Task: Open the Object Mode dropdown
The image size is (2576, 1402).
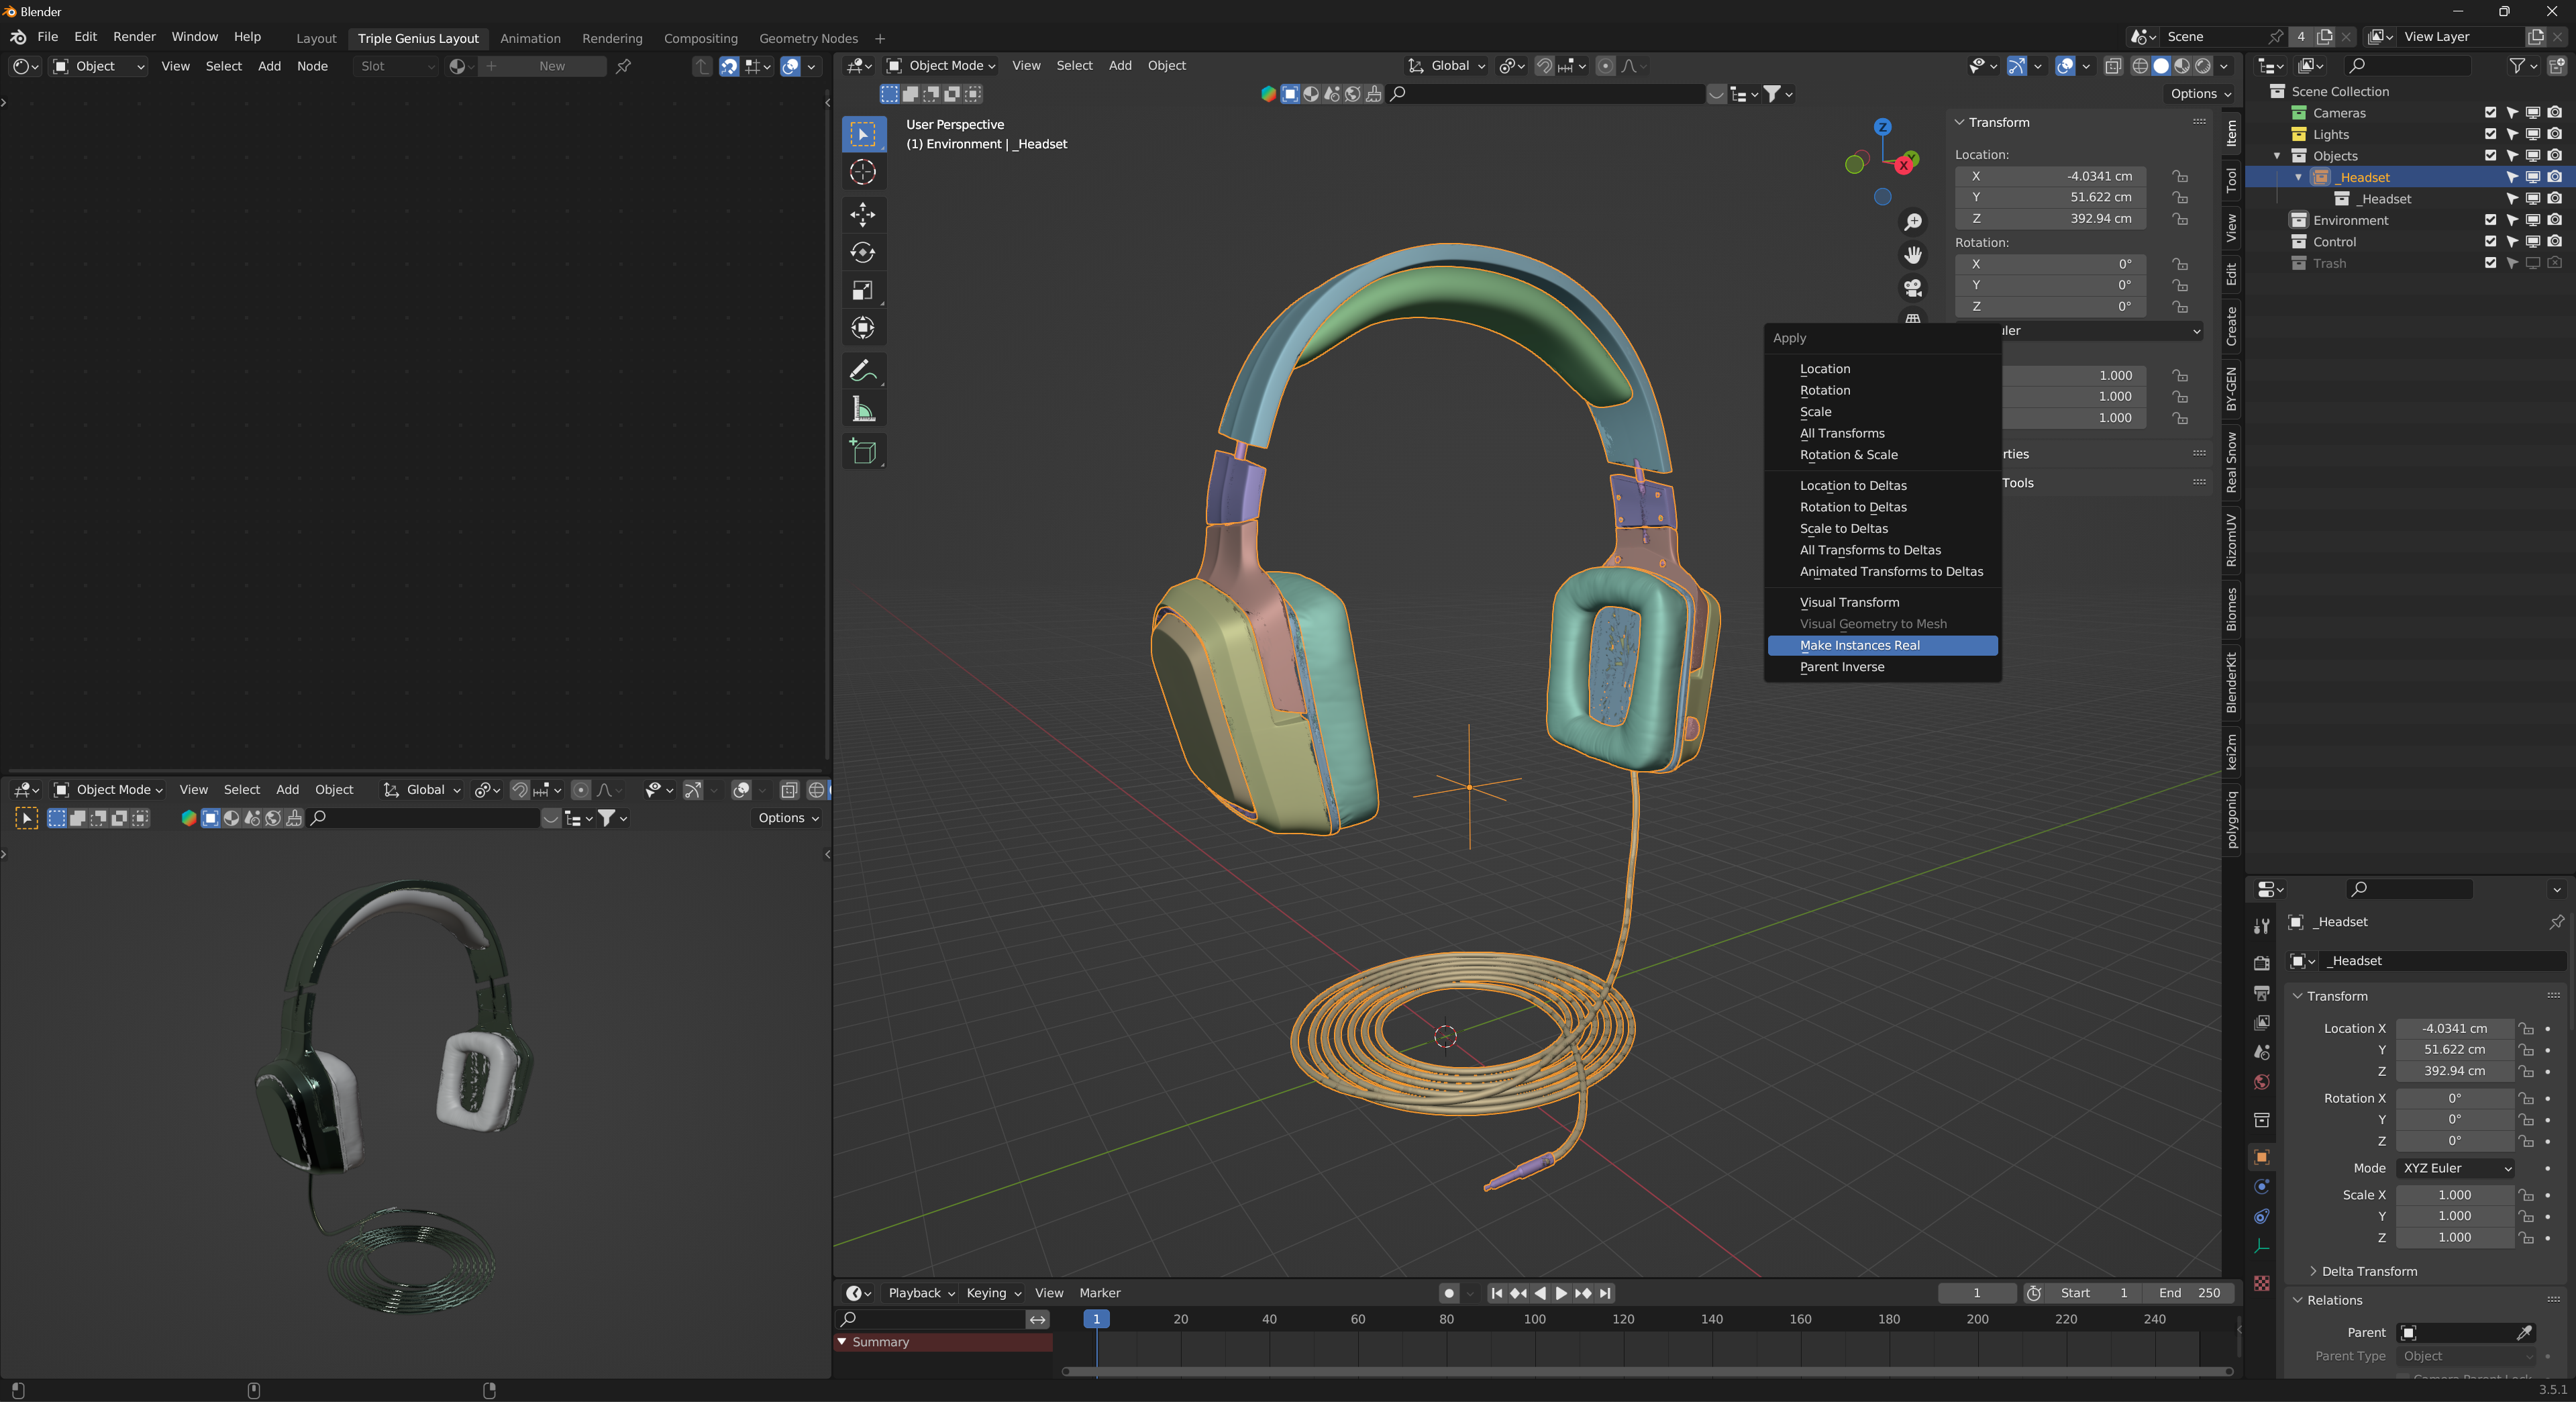Action: click(x=940, y=66)
